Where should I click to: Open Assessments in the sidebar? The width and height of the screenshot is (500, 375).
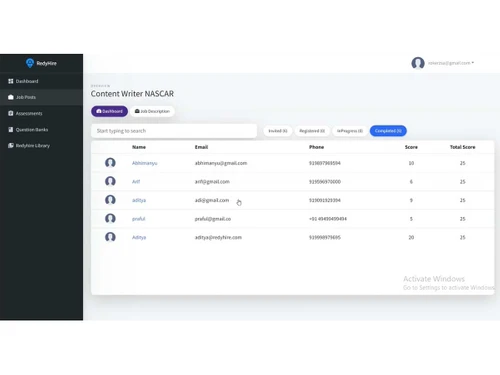click(41, 113)
